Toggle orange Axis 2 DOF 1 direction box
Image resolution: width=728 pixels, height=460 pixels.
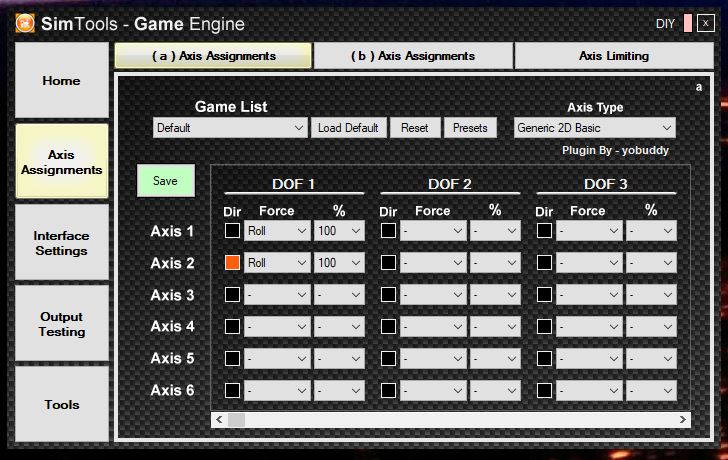pyautogui.click(x=232, y=263)
